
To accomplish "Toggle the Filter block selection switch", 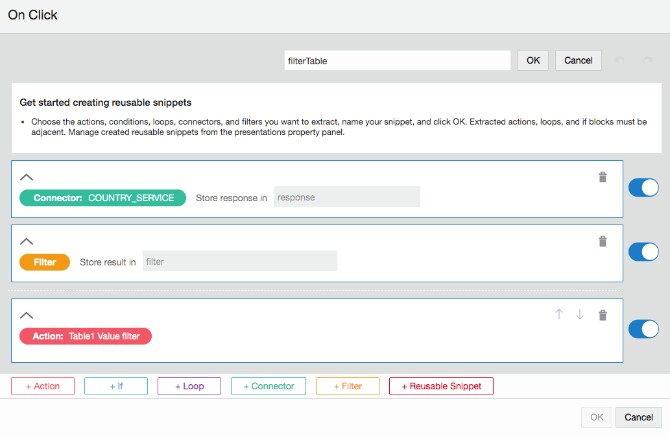I will click(x=643, y=251).
